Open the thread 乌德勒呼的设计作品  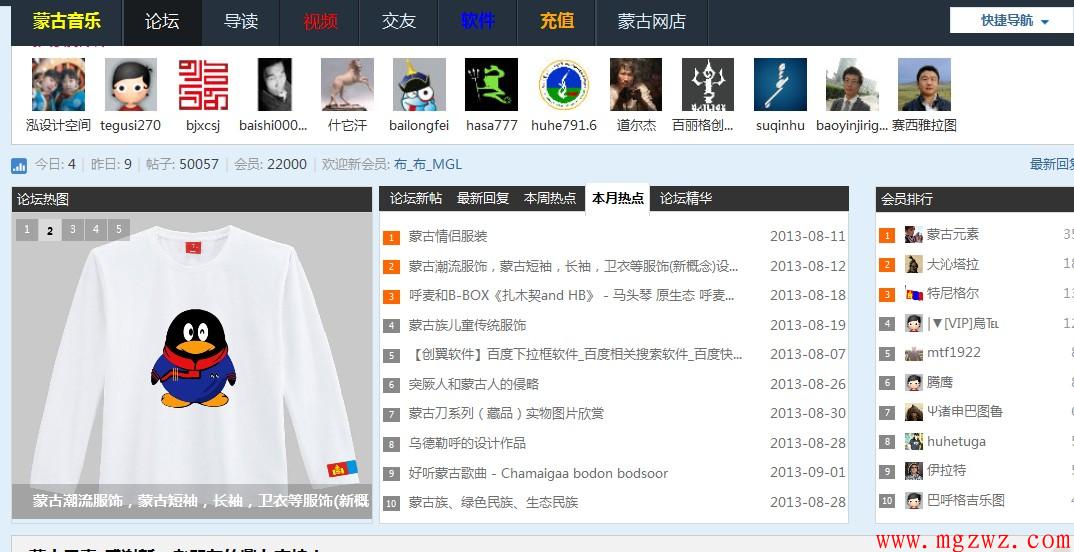click(467, 443)
